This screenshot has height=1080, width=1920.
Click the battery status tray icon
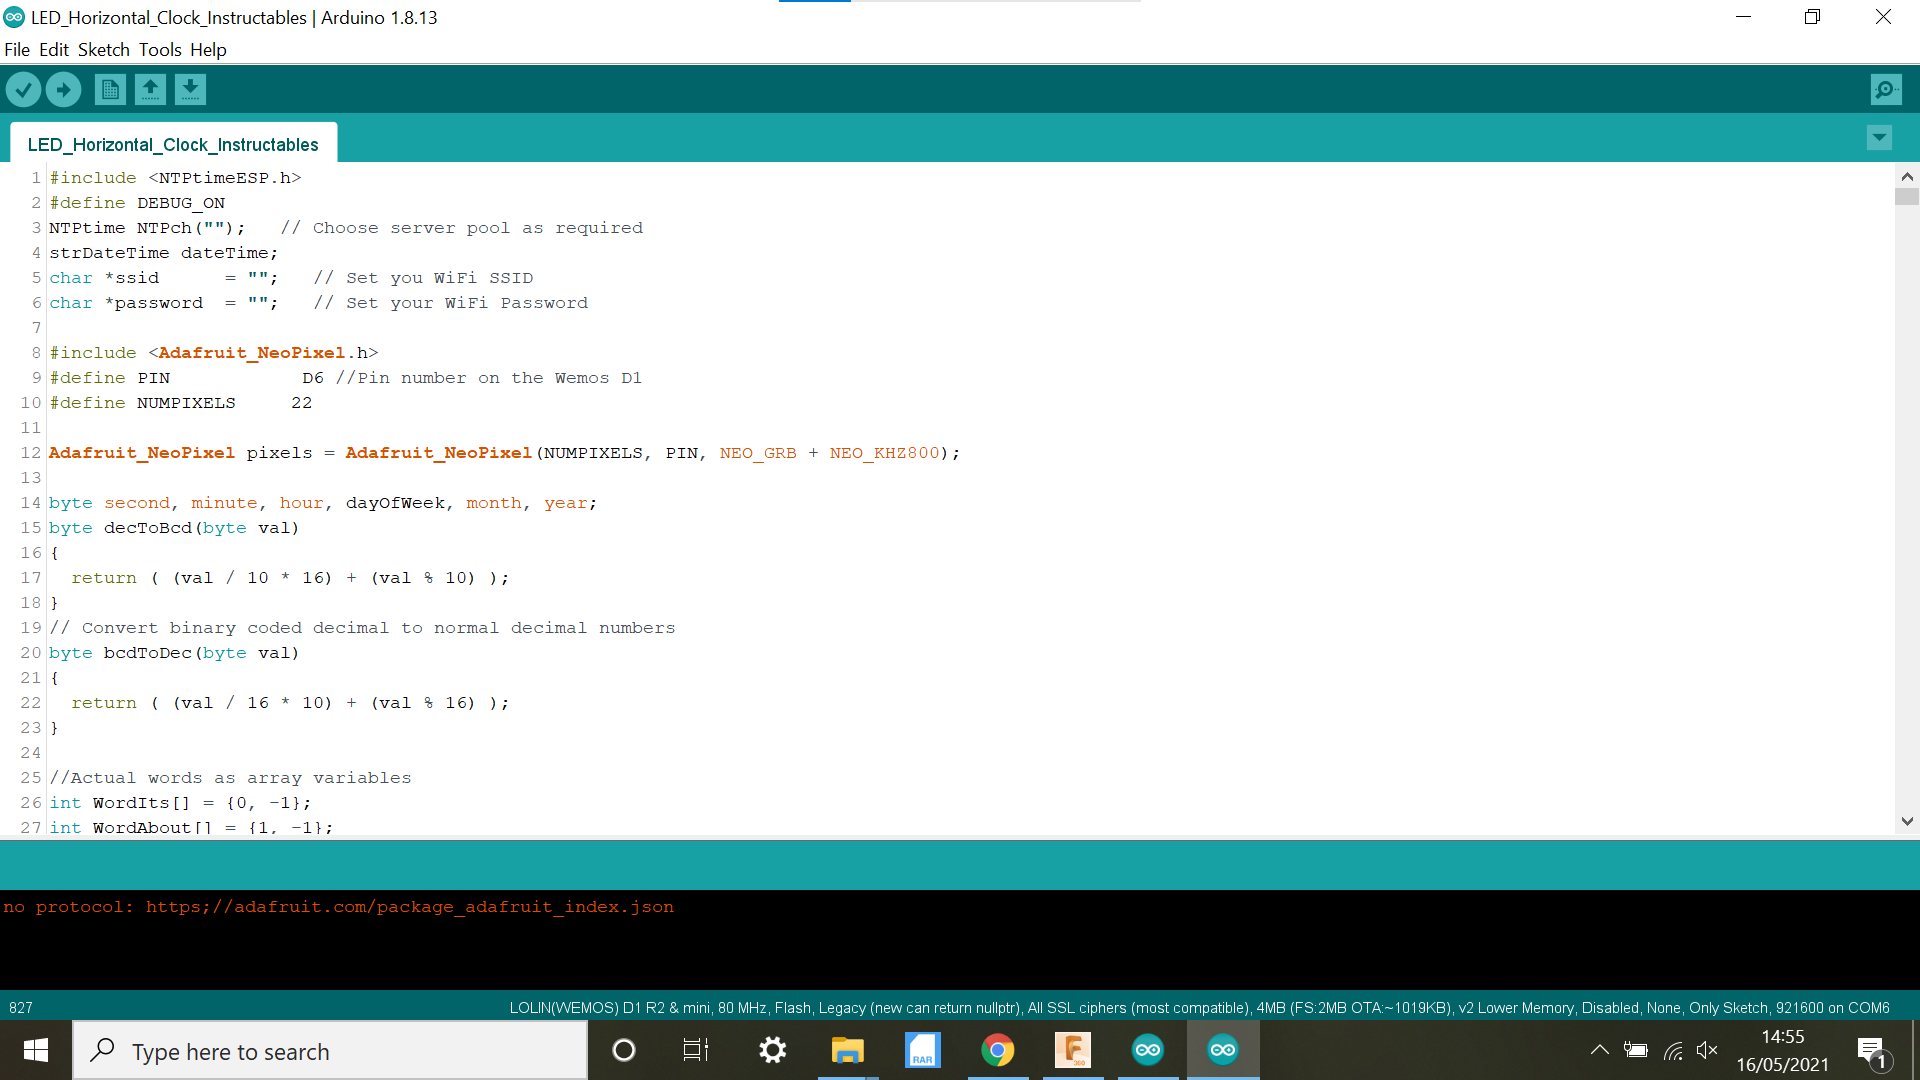point(1636,1050)
